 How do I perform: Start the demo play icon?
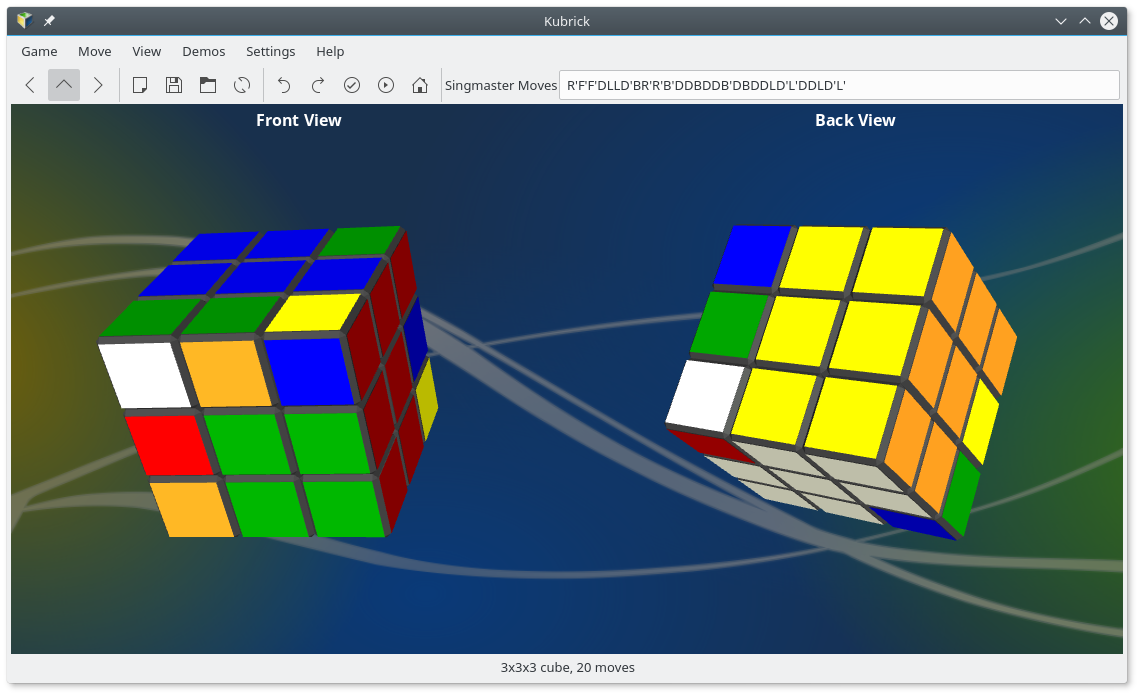(x=386, y=85)
